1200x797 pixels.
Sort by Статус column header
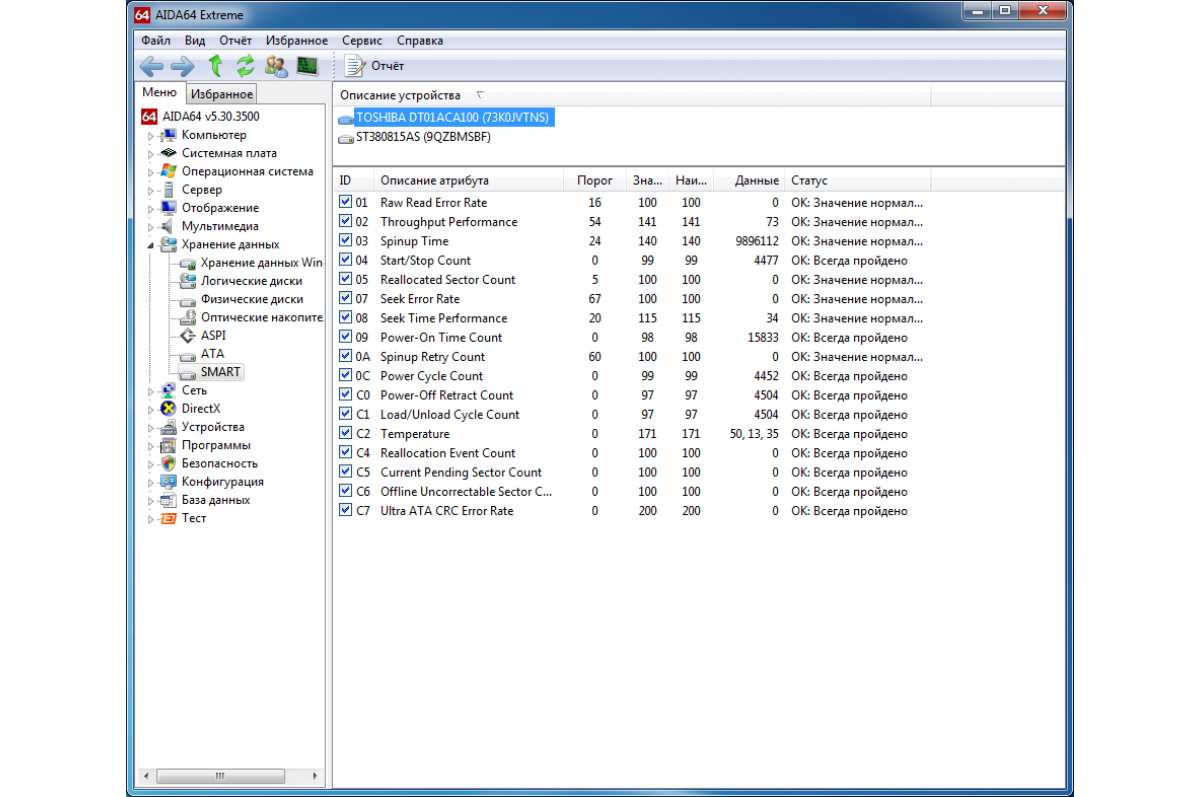[x=858, y=181]
